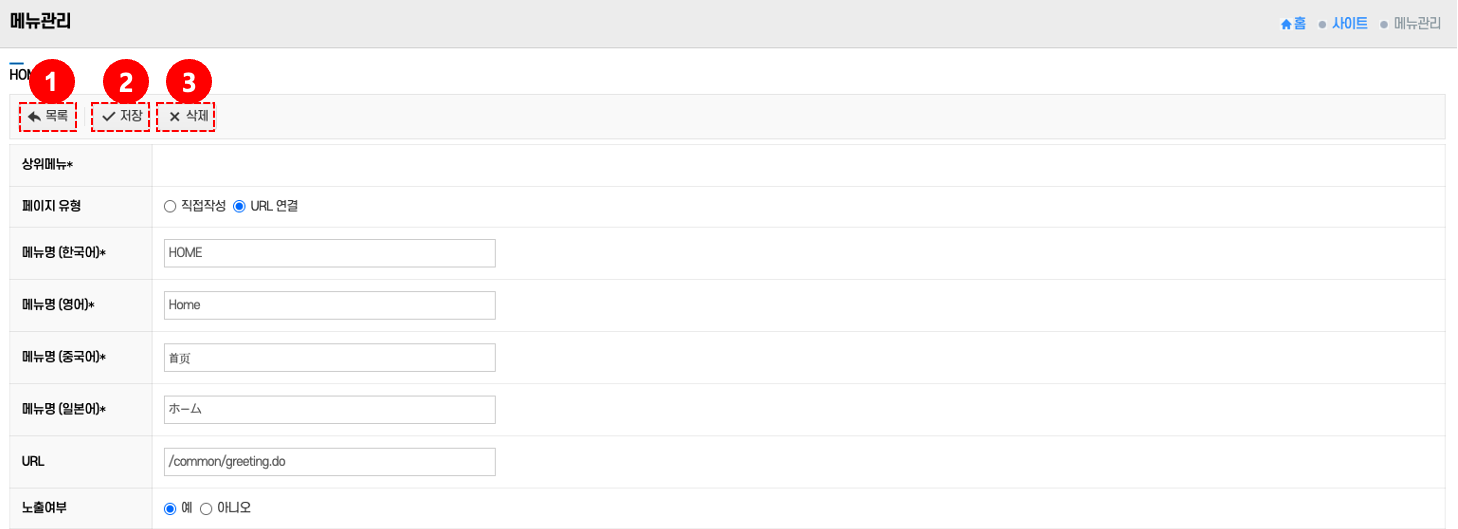
Task: Click the home icon in the breadcrumb
Action: 1286,24
